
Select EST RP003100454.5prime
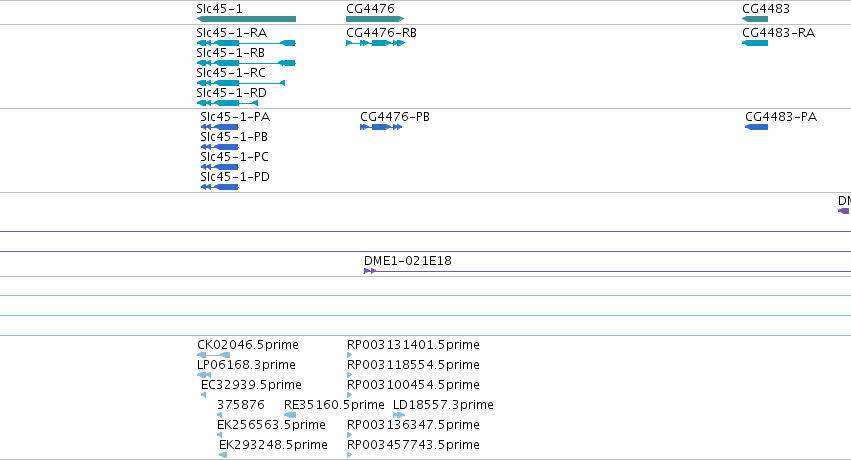tap(350, 395)
